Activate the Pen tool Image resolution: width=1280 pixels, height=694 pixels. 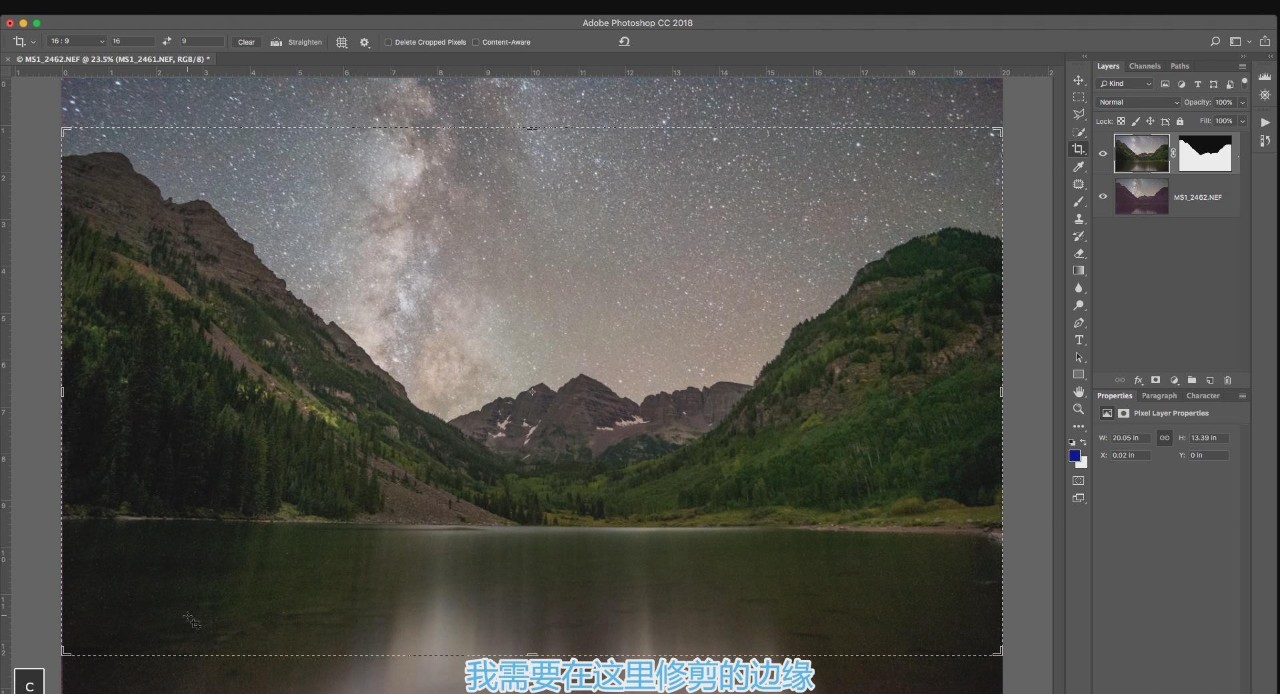click(1078, 323)
